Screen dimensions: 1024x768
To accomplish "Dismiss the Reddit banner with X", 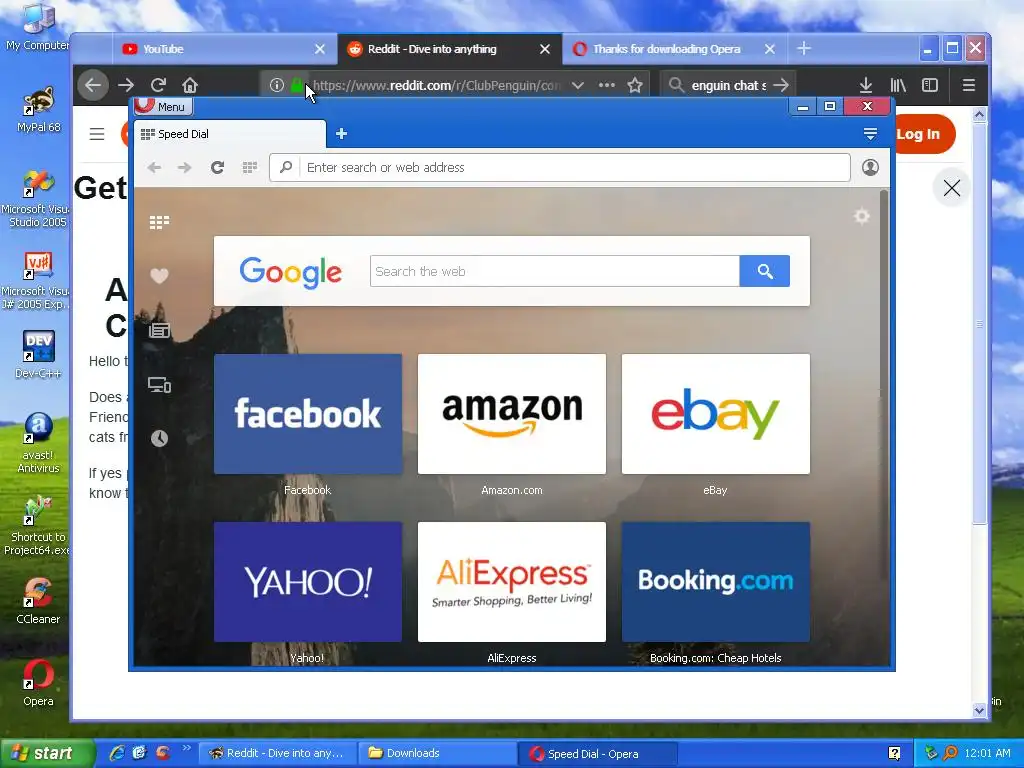I will click(x=952, y=188).
